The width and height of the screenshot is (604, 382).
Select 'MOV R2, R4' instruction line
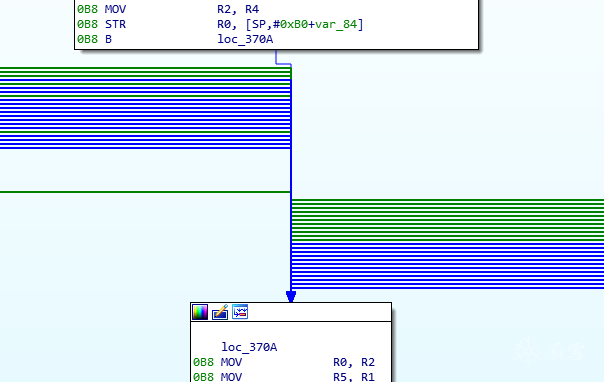pos(168,9)
